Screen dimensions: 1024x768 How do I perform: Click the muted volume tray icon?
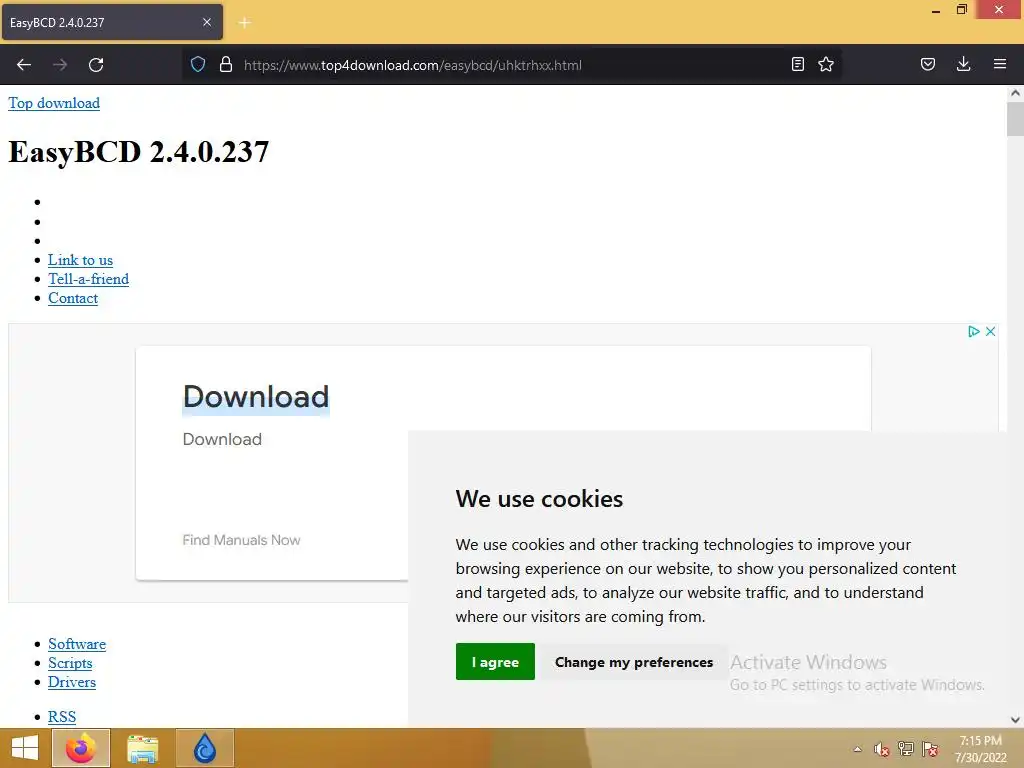coord(882,749)
